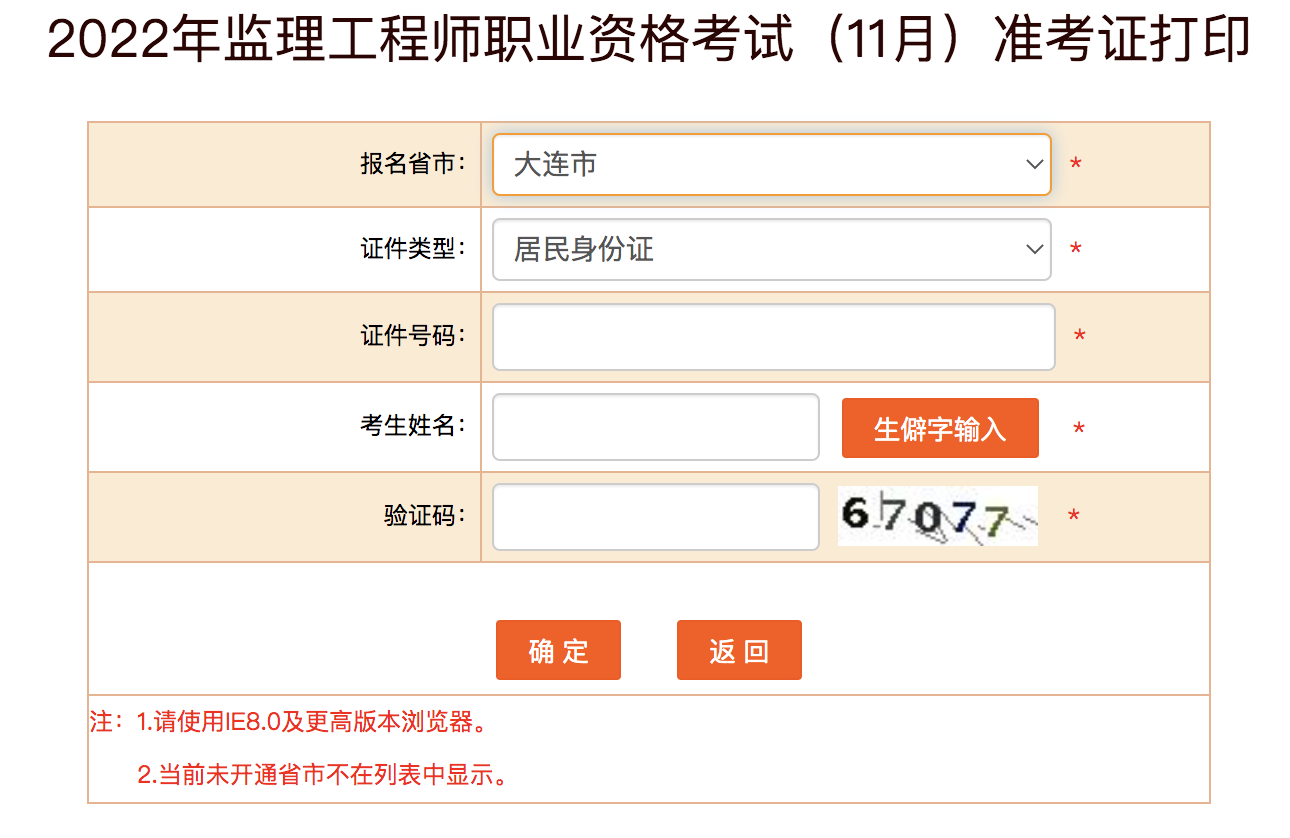Click the captcha image showing 67077

(937, 515)
